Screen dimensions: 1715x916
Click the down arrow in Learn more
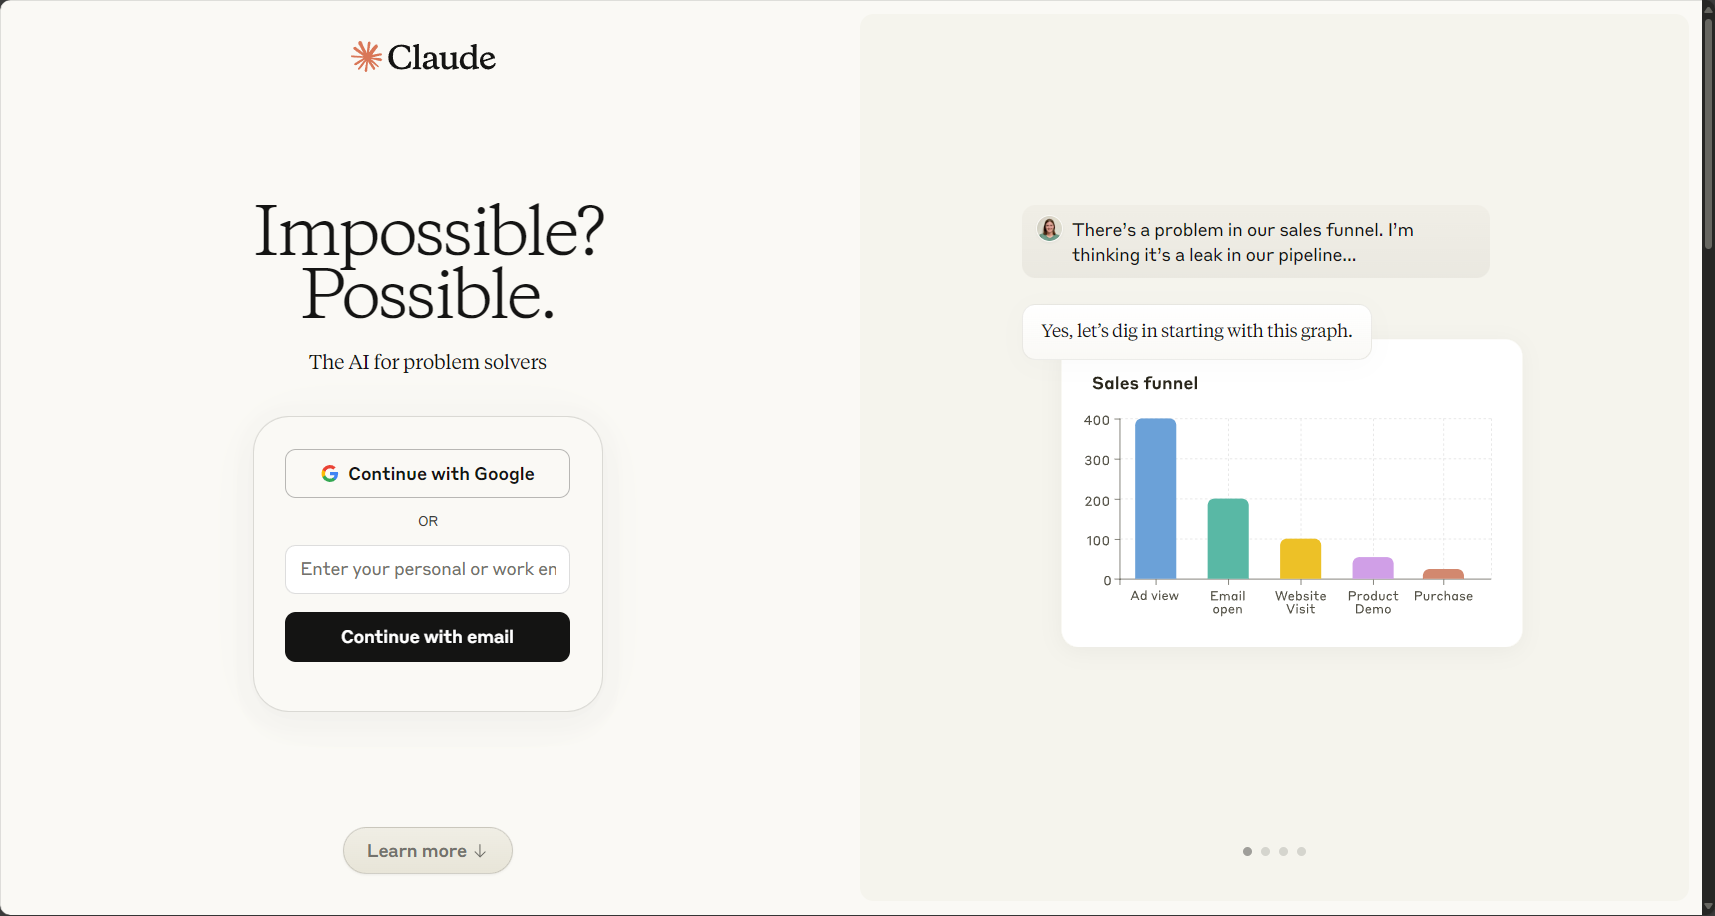point(480,851)
